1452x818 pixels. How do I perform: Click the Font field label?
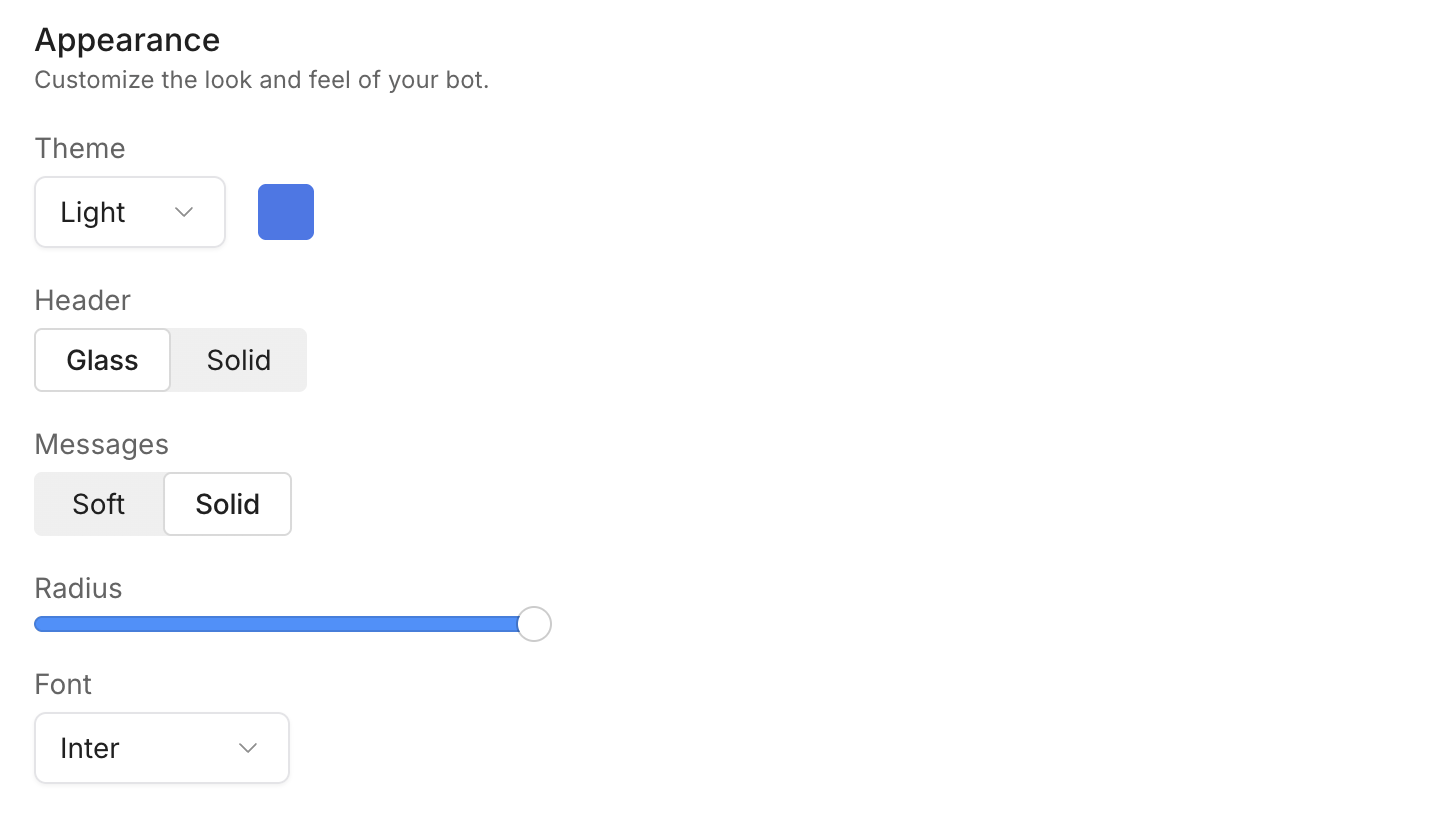[x=63, y=684]
